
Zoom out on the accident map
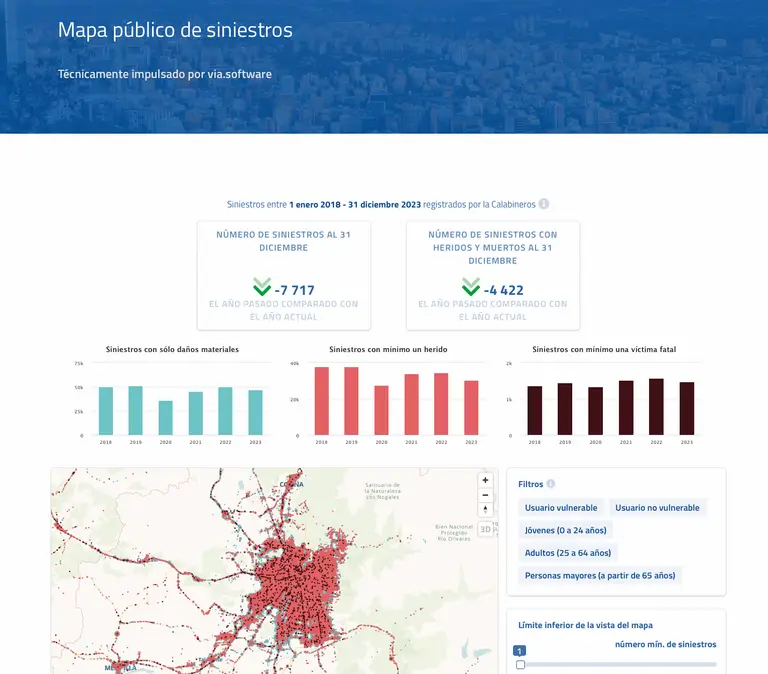click(485, 495)
